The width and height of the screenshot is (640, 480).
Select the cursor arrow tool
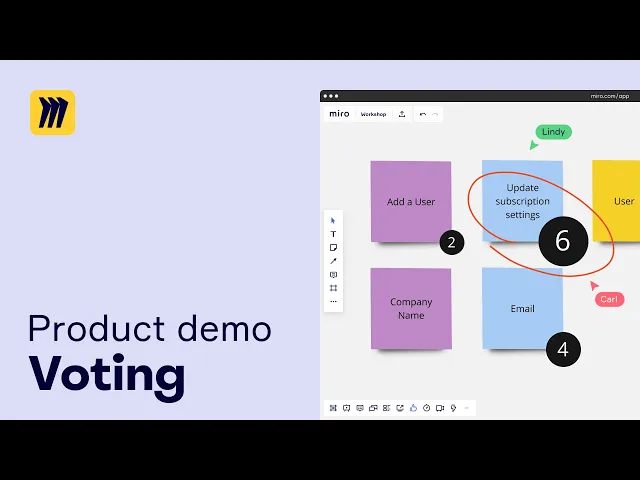point(333,220)
